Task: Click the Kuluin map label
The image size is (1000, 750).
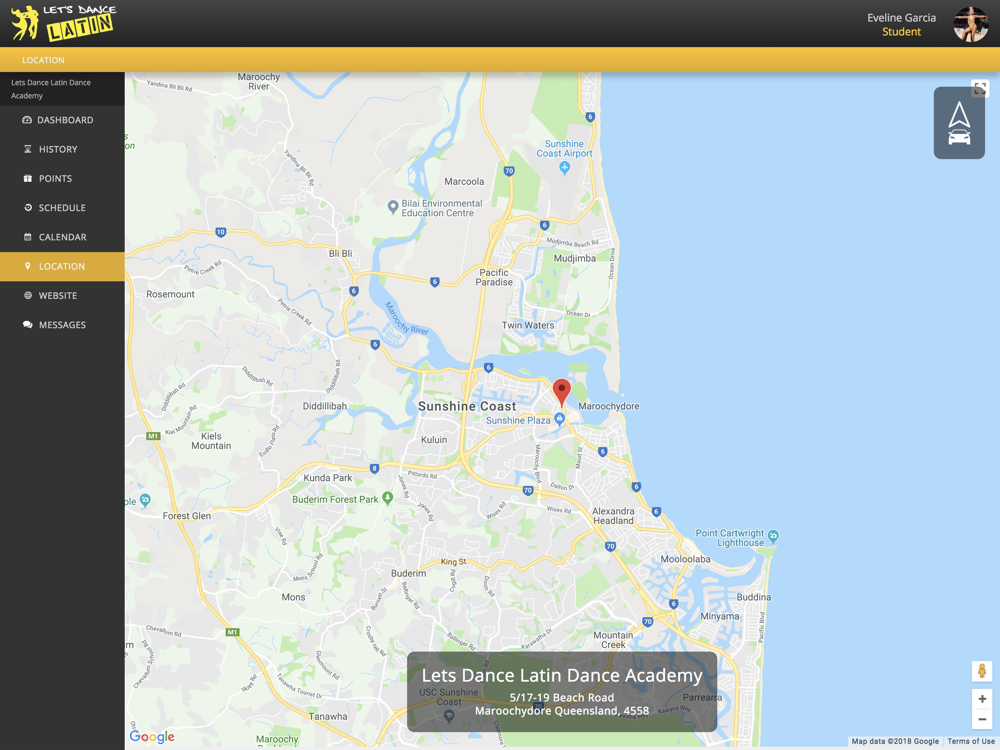Action: 434,440
